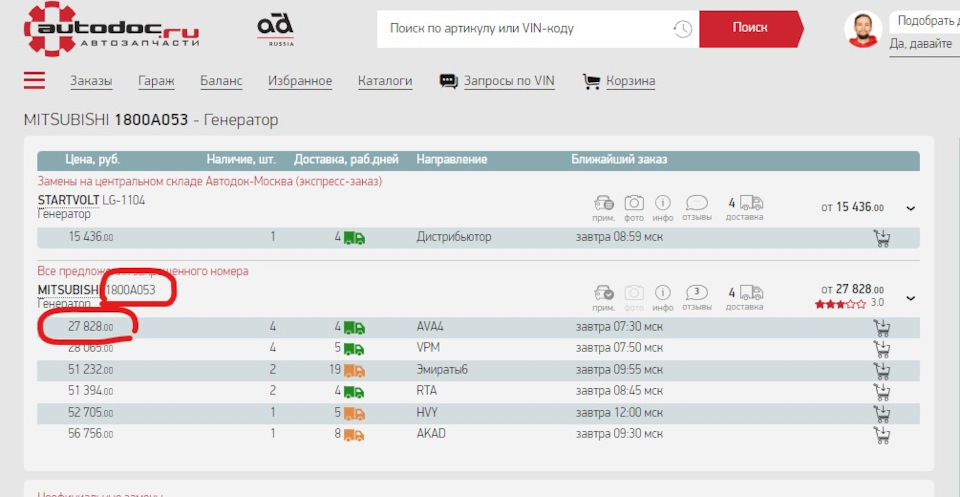Add HVY offer to cart
Image resolution: width=960 pixels, height=497 pixels.
pyautogui.click(x=881, y=413)
